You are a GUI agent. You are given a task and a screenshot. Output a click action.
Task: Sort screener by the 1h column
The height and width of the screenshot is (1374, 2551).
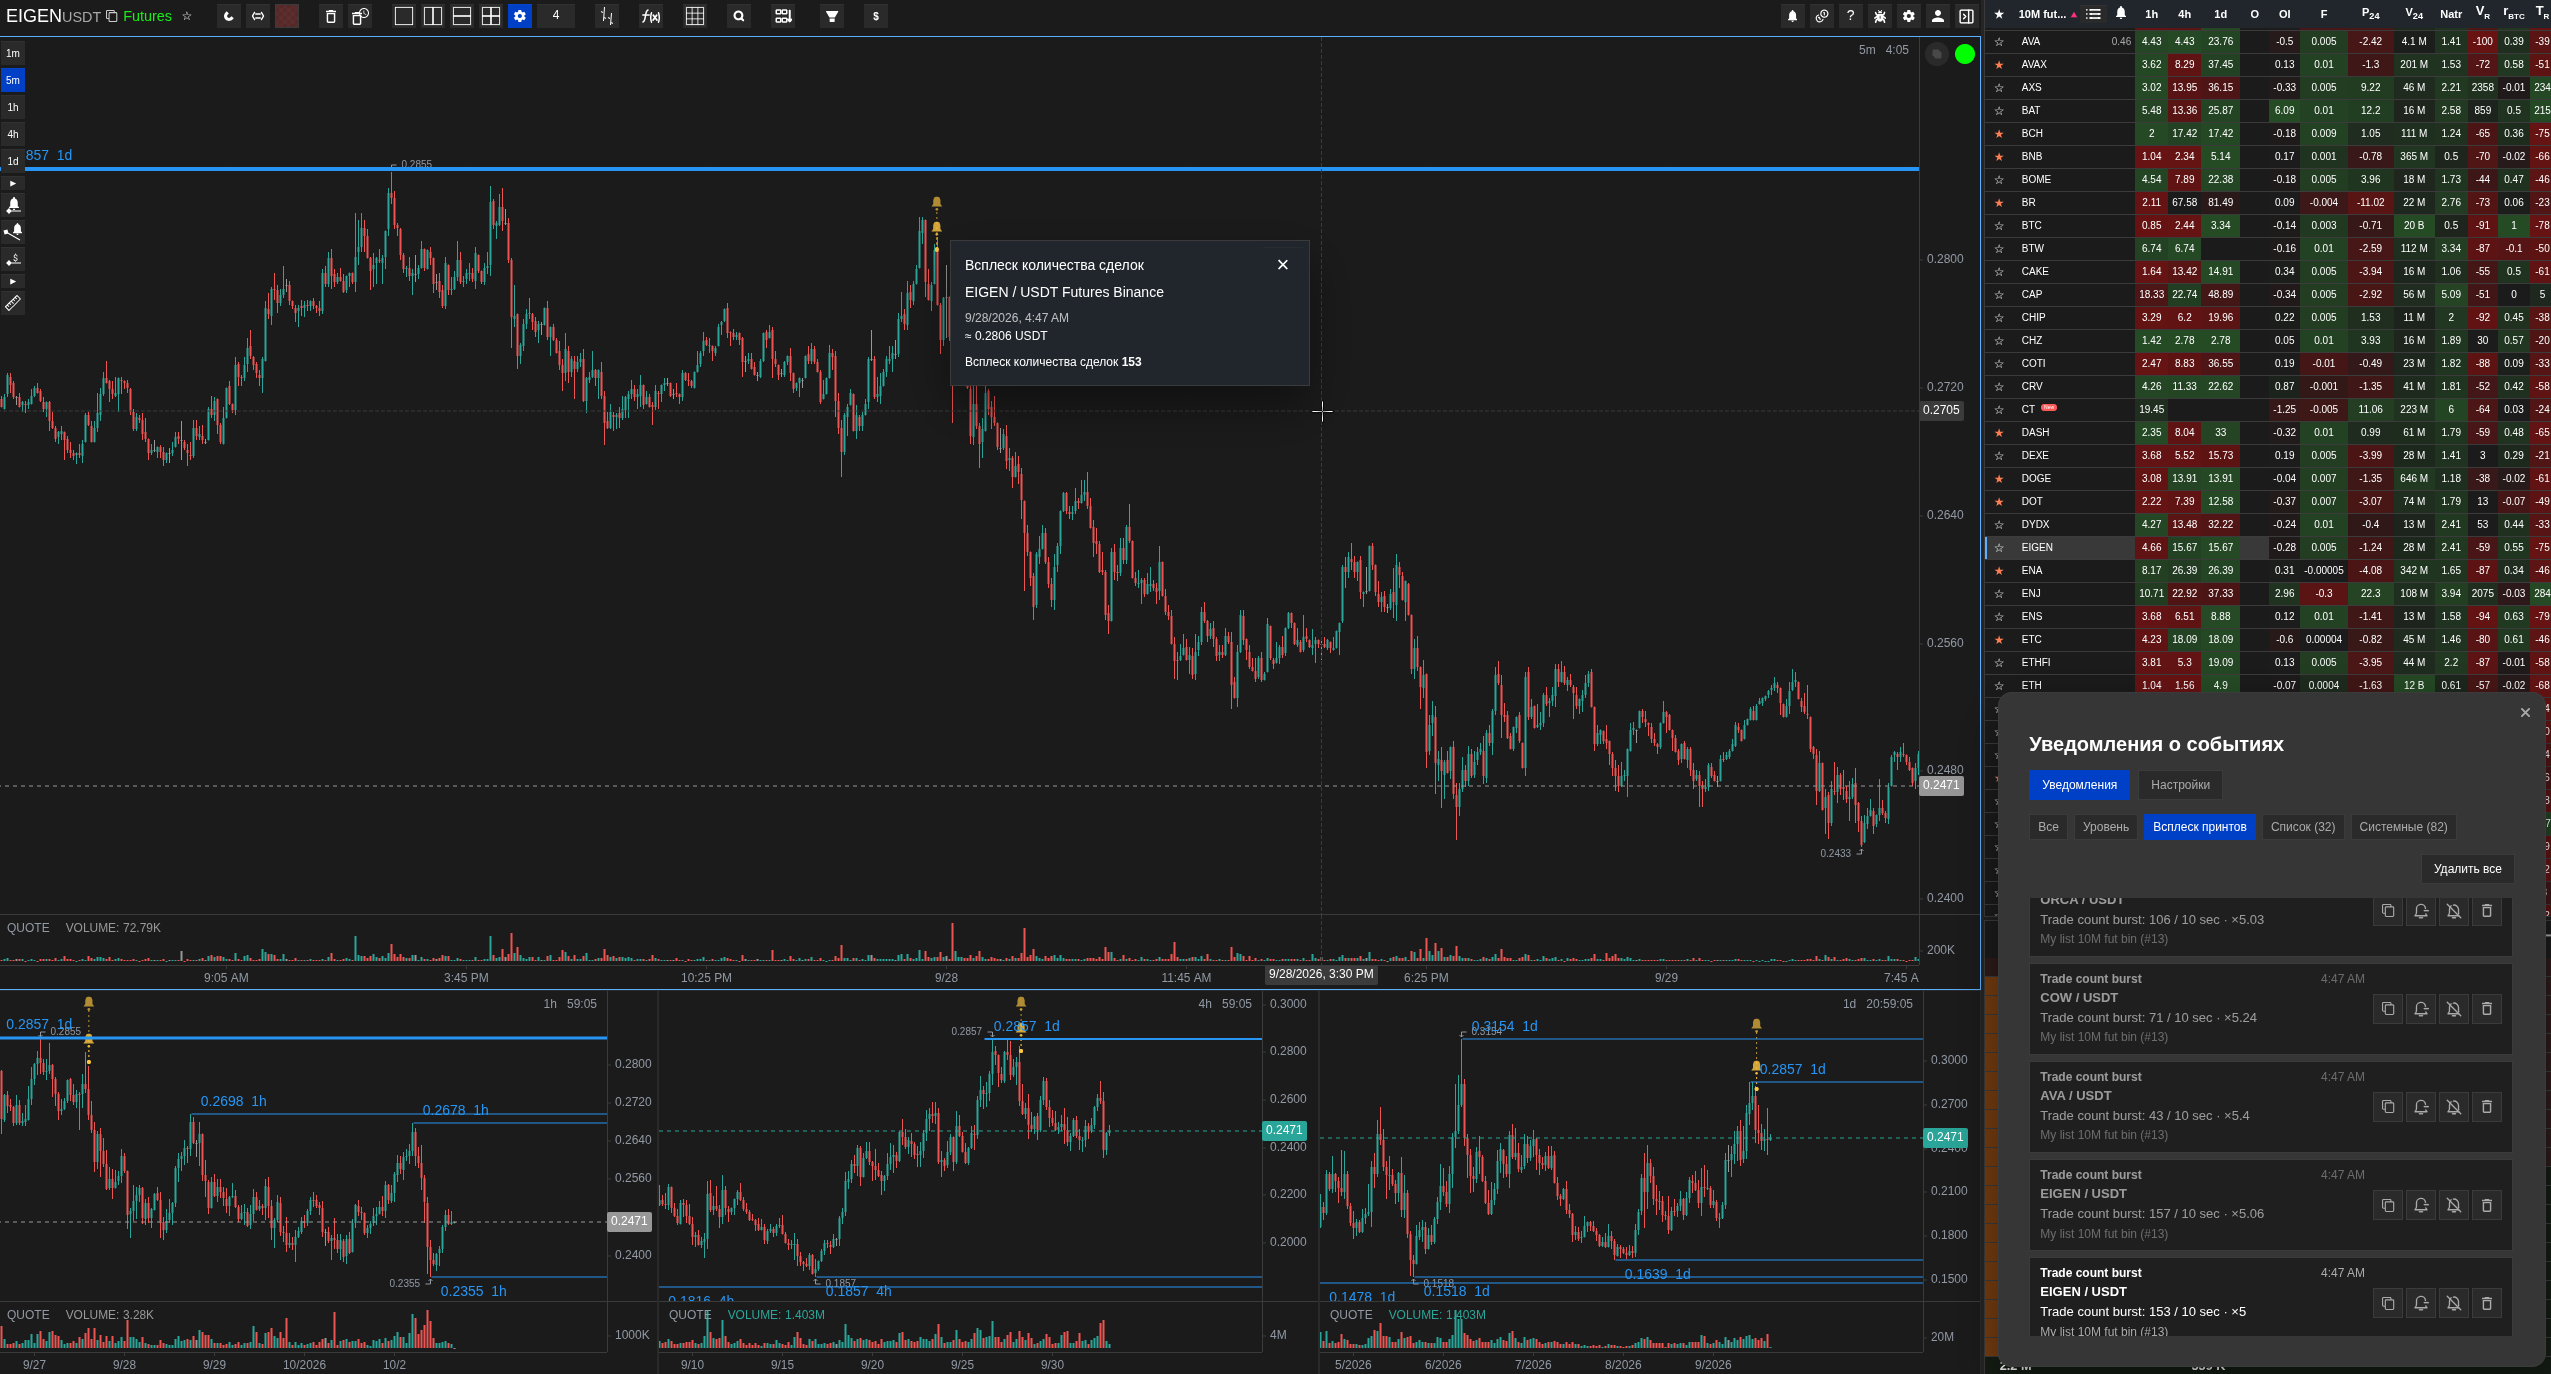(x=2151, y=14)
